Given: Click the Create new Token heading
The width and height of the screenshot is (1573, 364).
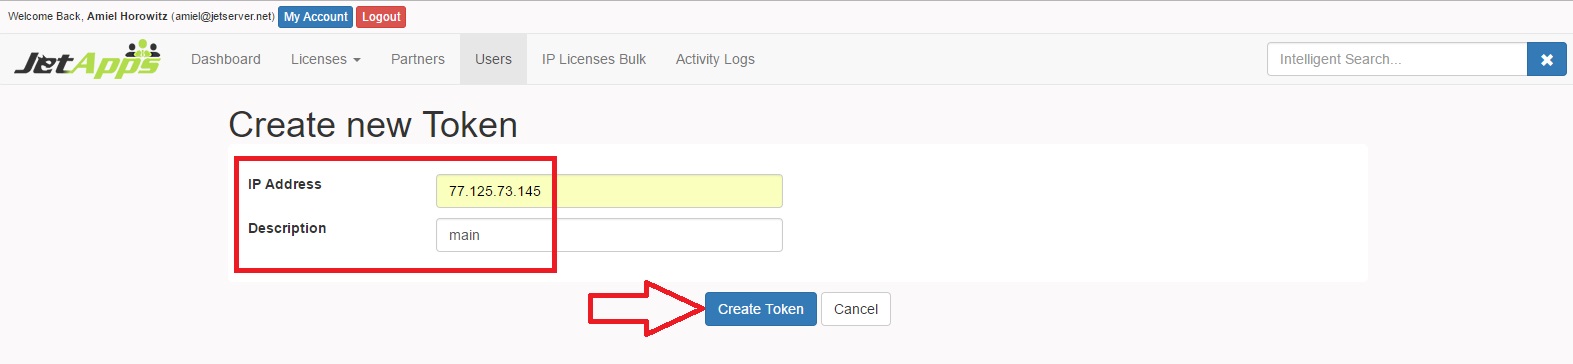Looking at the screenshot, I should tap(373, 125).
